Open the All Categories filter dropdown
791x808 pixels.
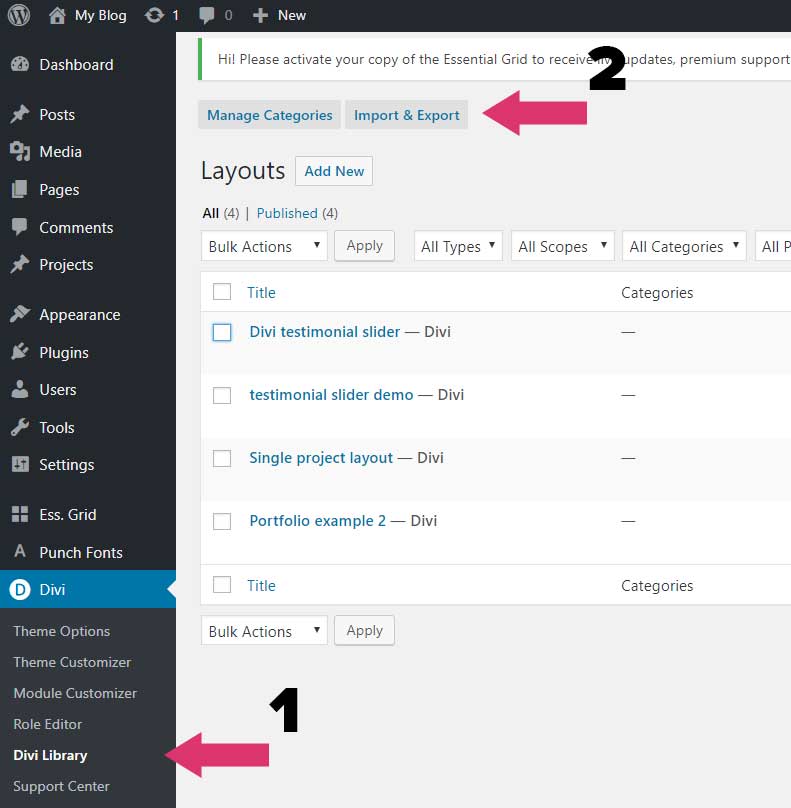pyautogui.click(x=684, y=246)
